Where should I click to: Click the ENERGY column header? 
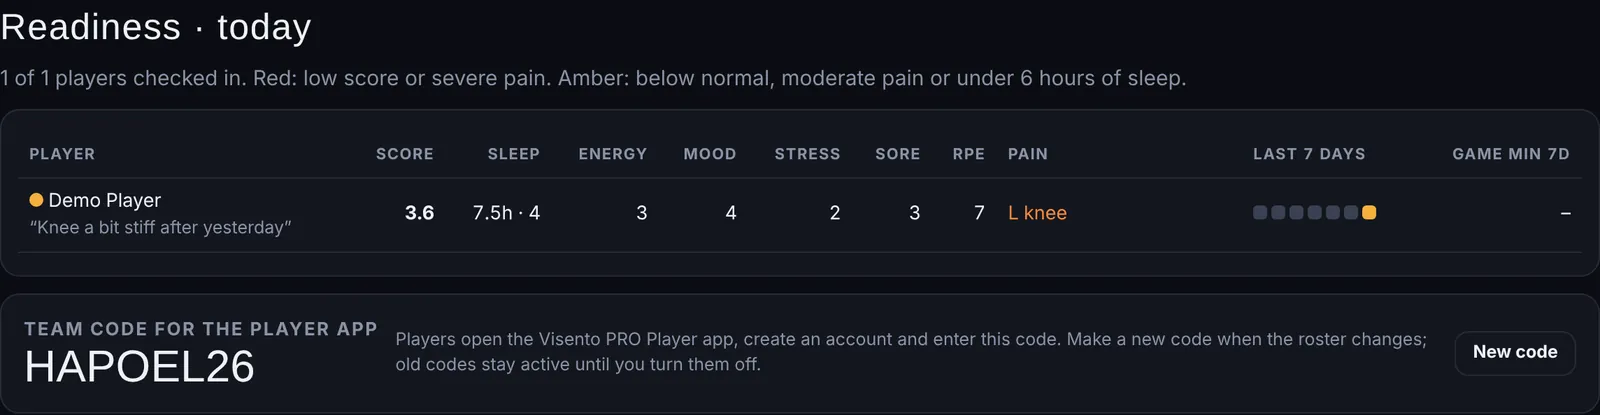[613, 154]
